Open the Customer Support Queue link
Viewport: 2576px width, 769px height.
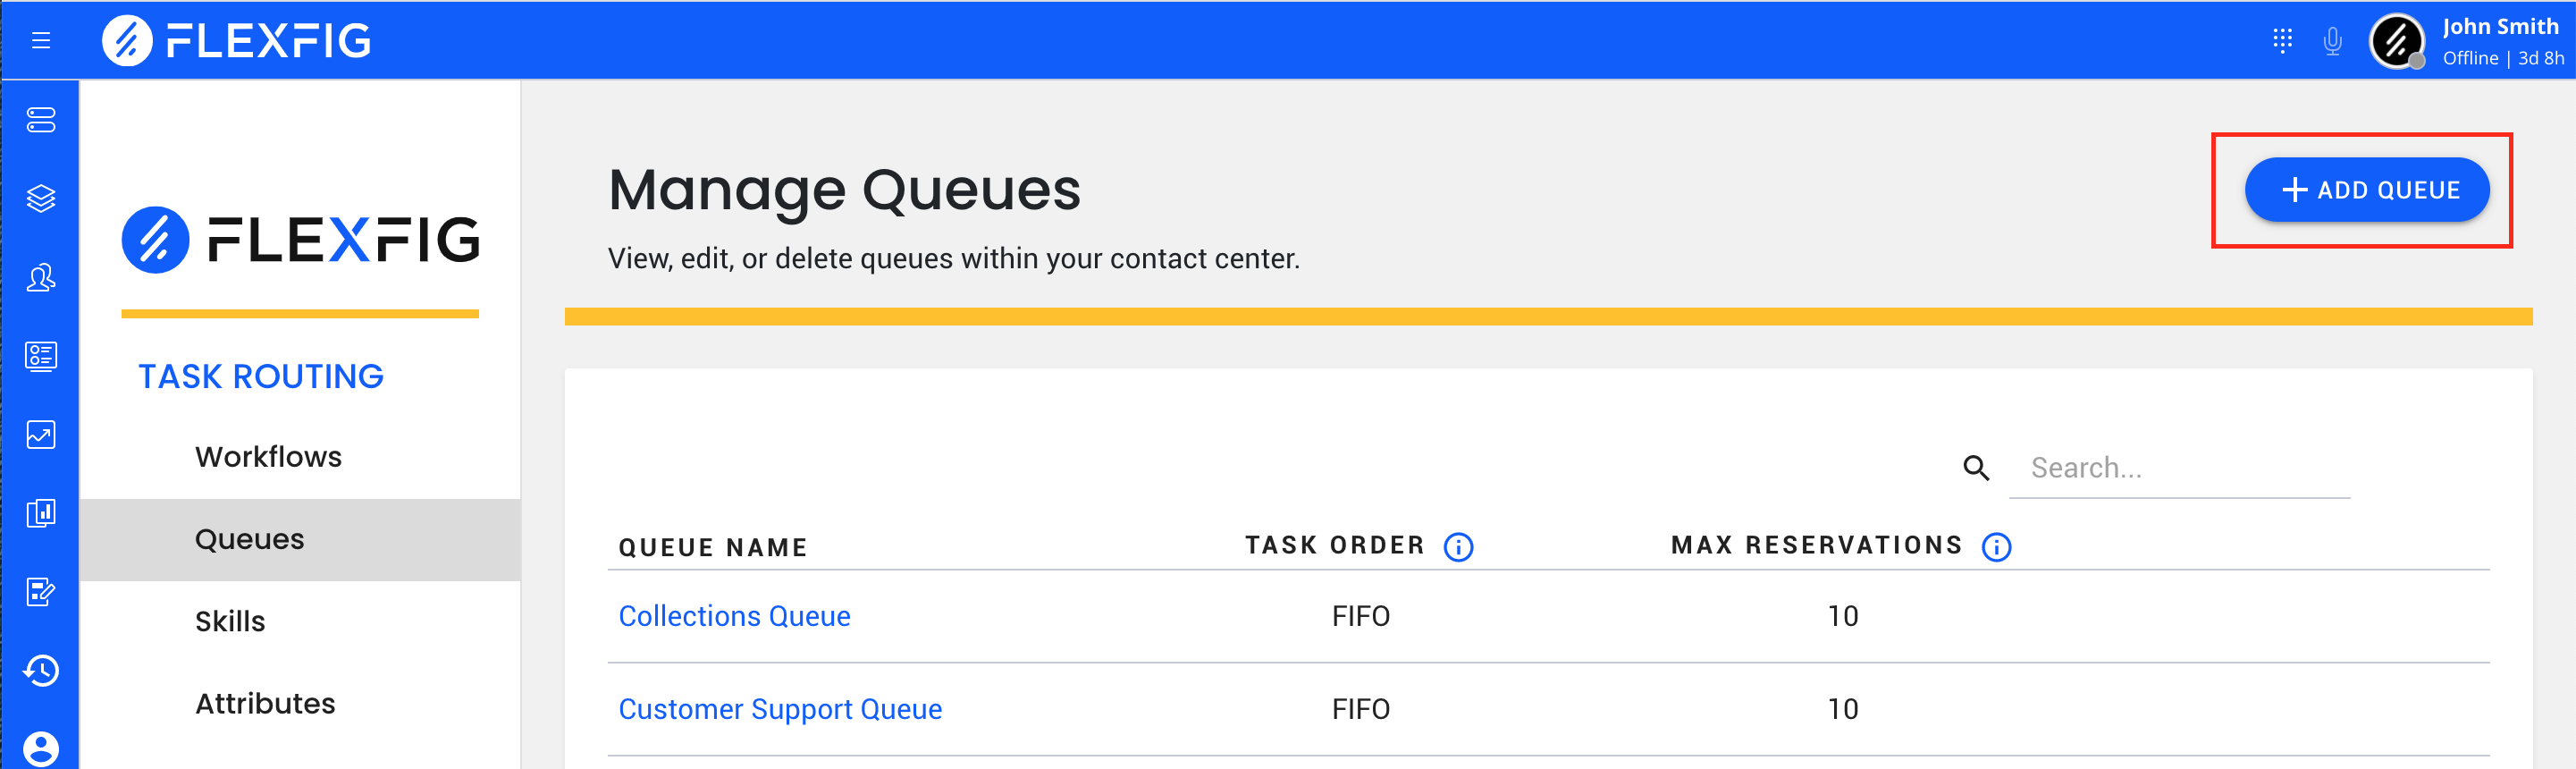780,709
